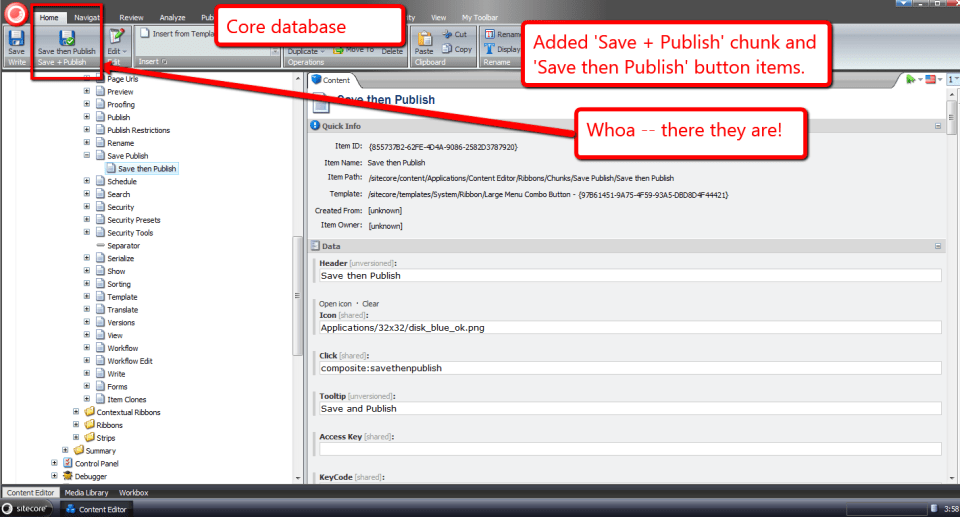960x517 pixels.
Task: Click the Quick Info section icon
Action: (x=315, y=126)
